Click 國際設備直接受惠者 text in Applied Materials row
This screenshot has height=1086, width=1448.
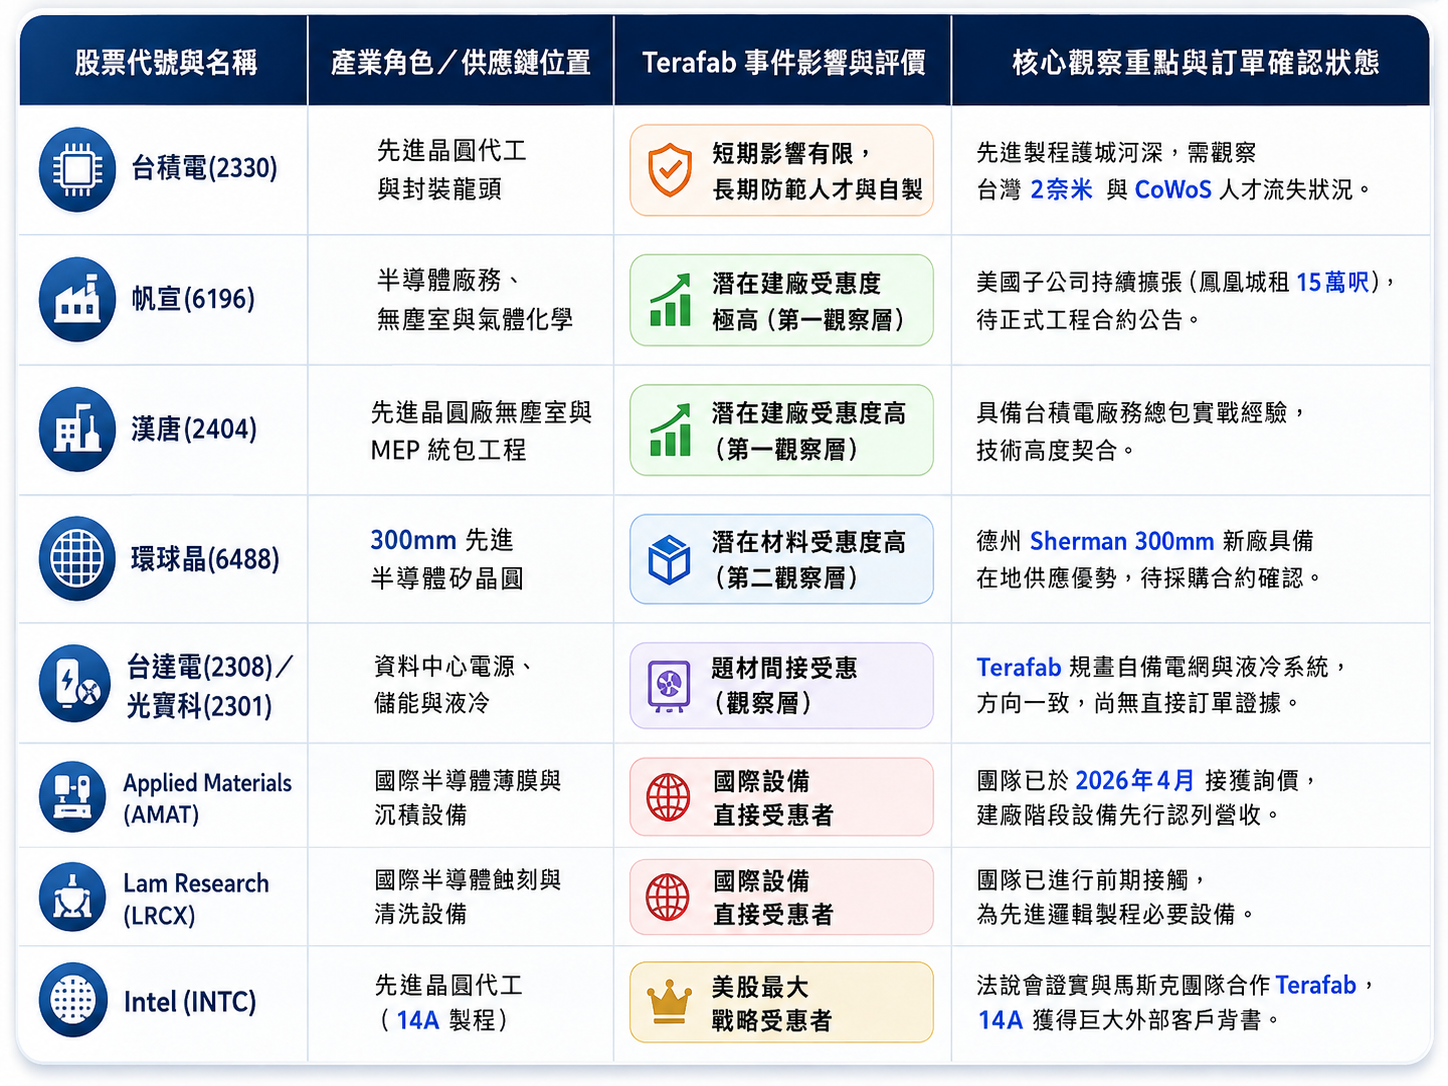[773, 798]
